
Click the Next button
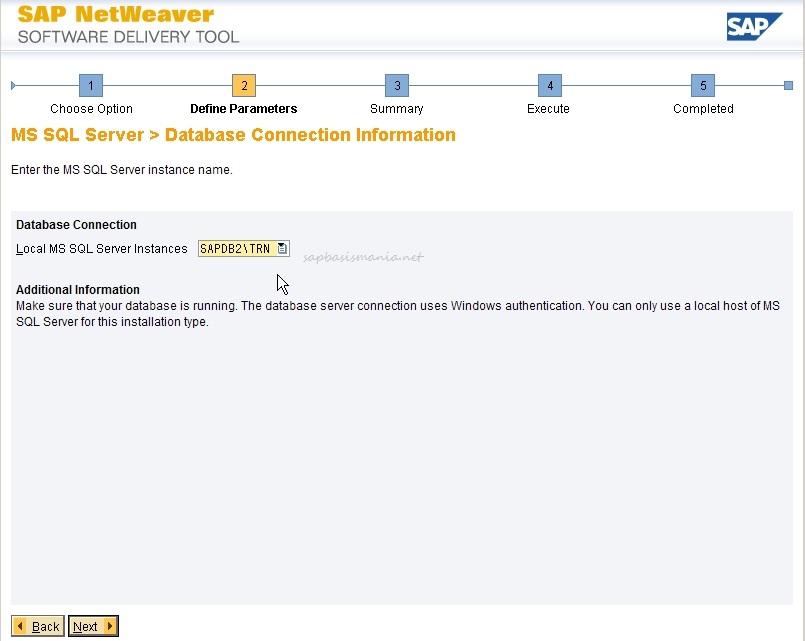[x=93, y=626]
